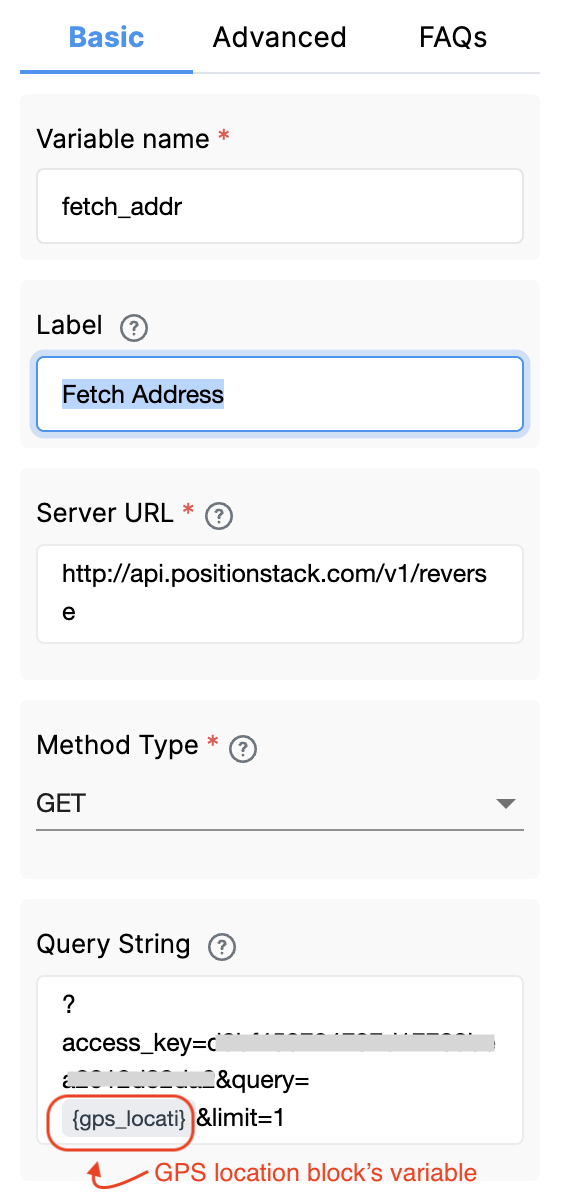Viewport: 564px width, 1196px height.
Task: Open the GET method selector
Action: pyautogui.click(x=279, y=804)
